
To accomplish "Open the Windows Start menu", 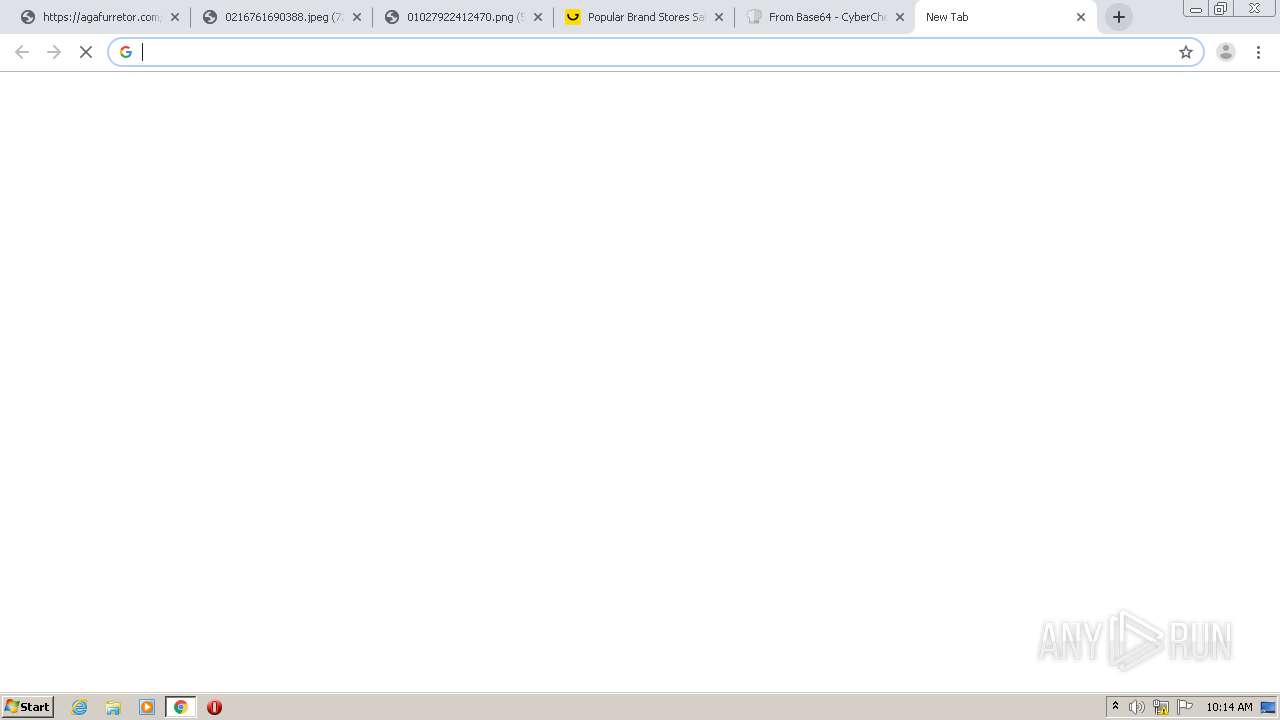I will pos(28,707).
